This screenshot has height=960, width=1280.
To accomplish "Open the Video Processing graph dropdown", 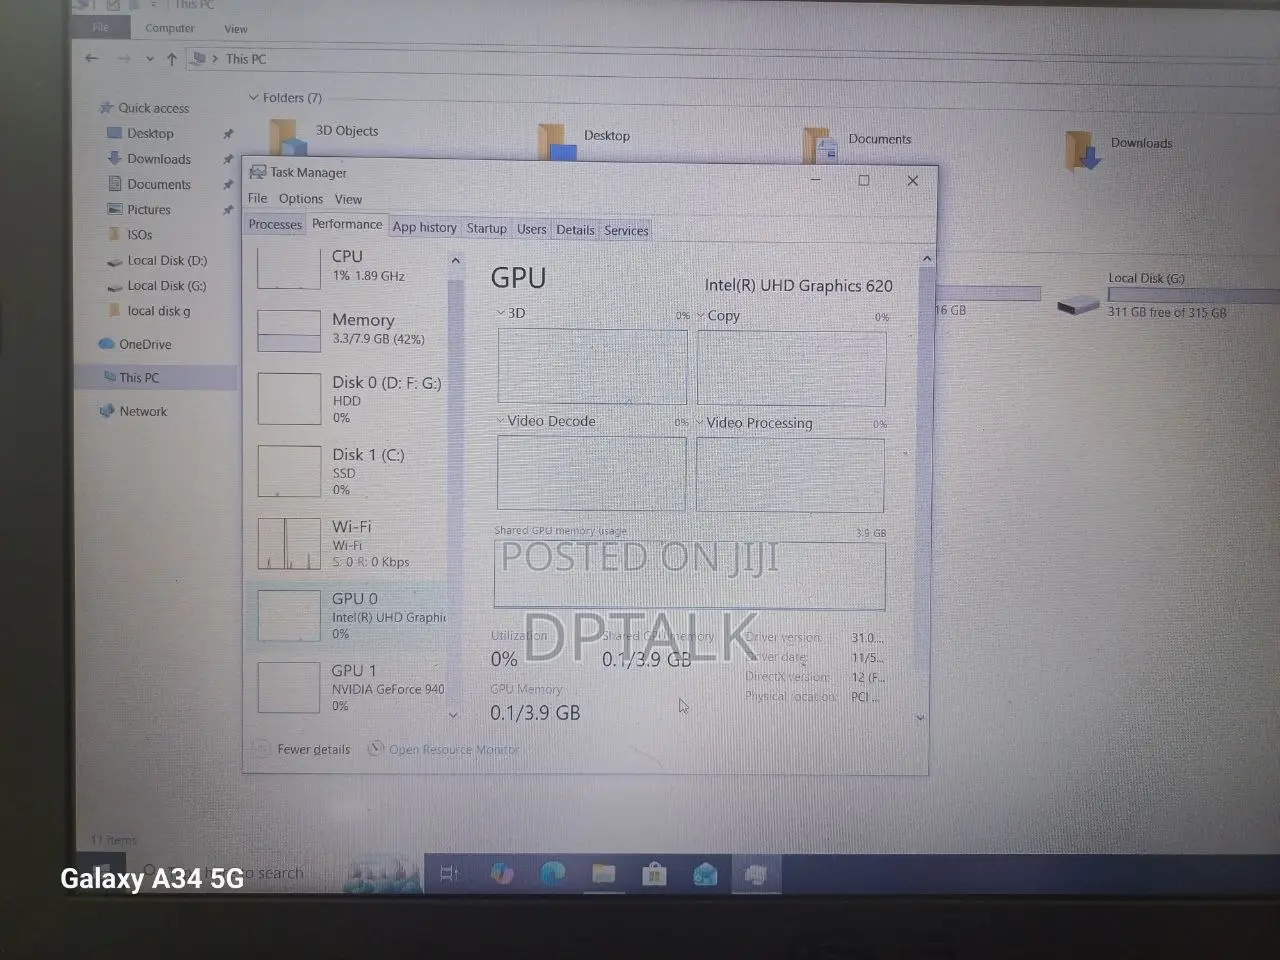I will point(700,423).
